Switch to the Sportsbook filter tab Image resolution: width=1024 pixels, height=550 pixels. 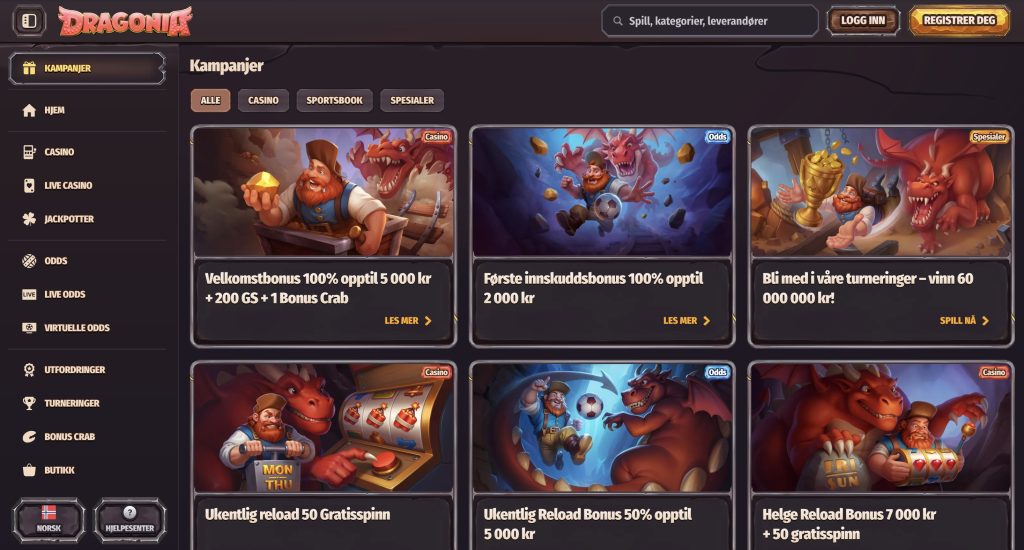334,101
